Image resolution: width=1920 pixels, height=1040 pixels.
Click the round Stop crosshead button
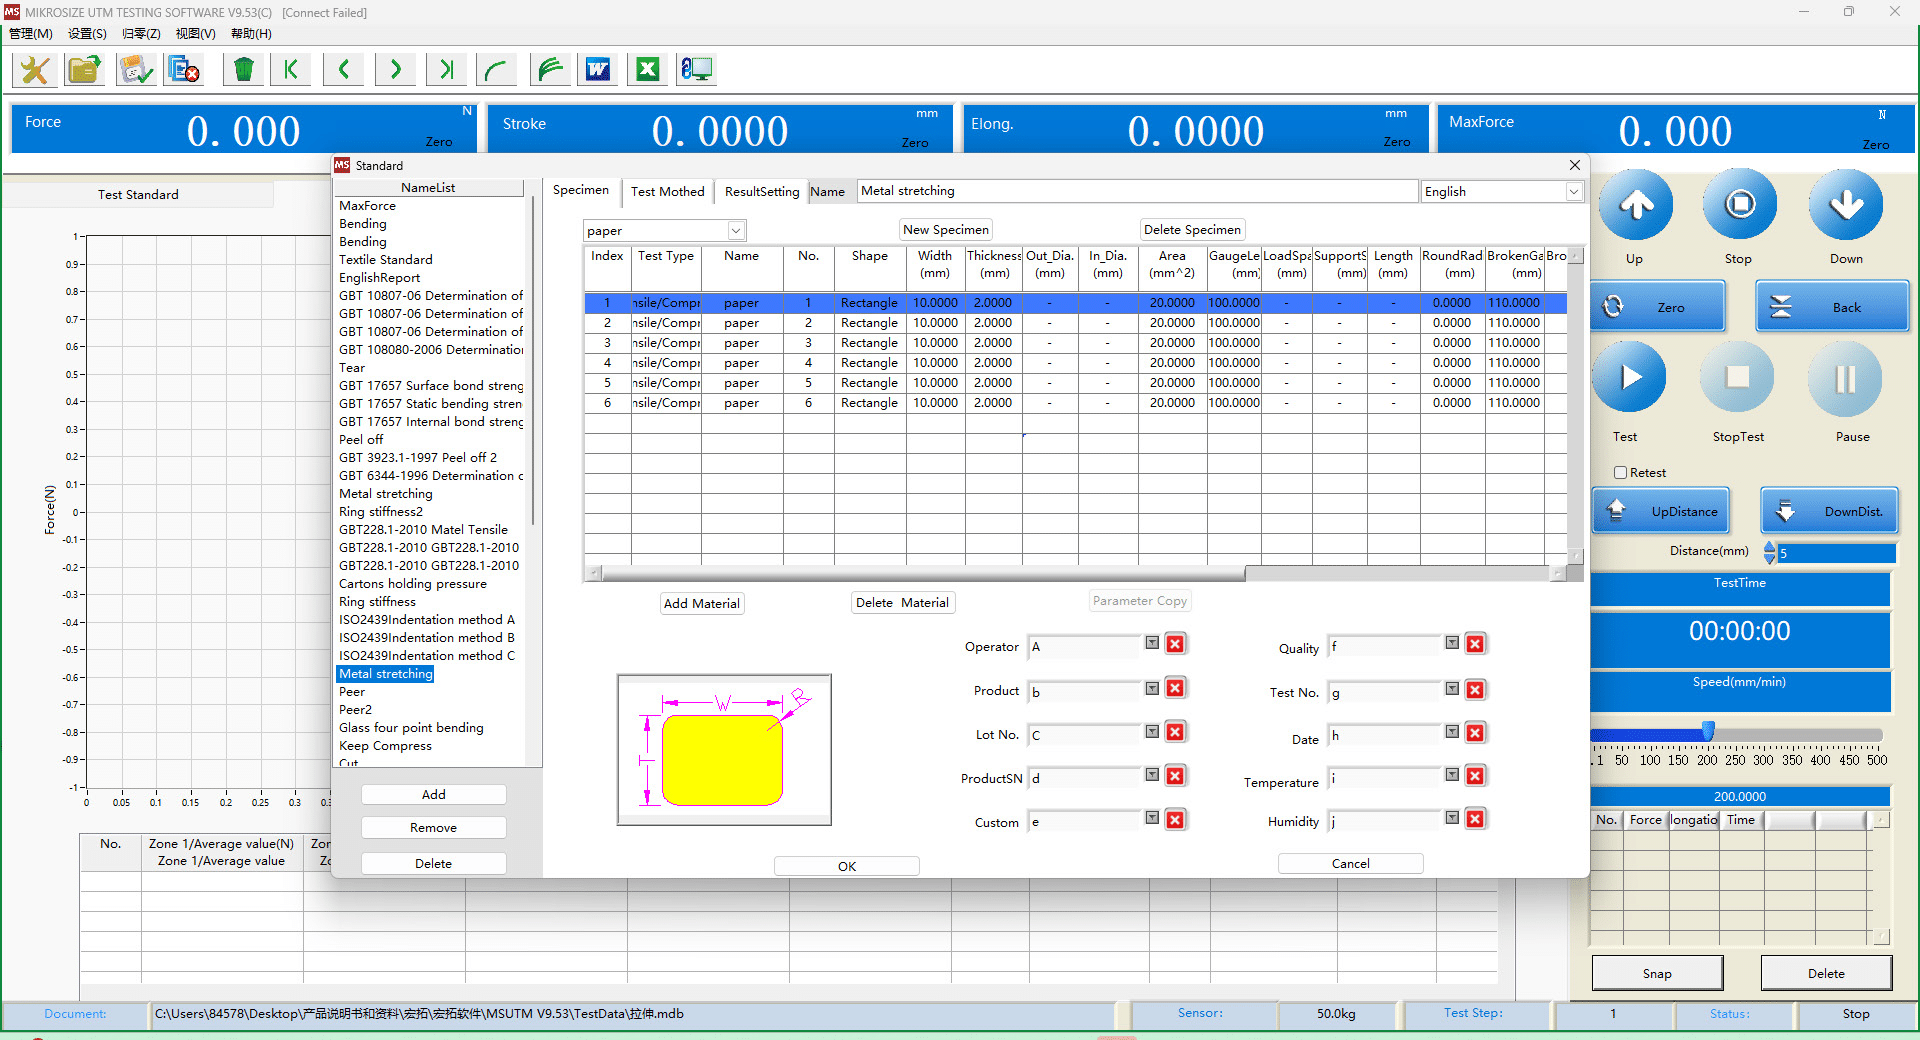1740,205
